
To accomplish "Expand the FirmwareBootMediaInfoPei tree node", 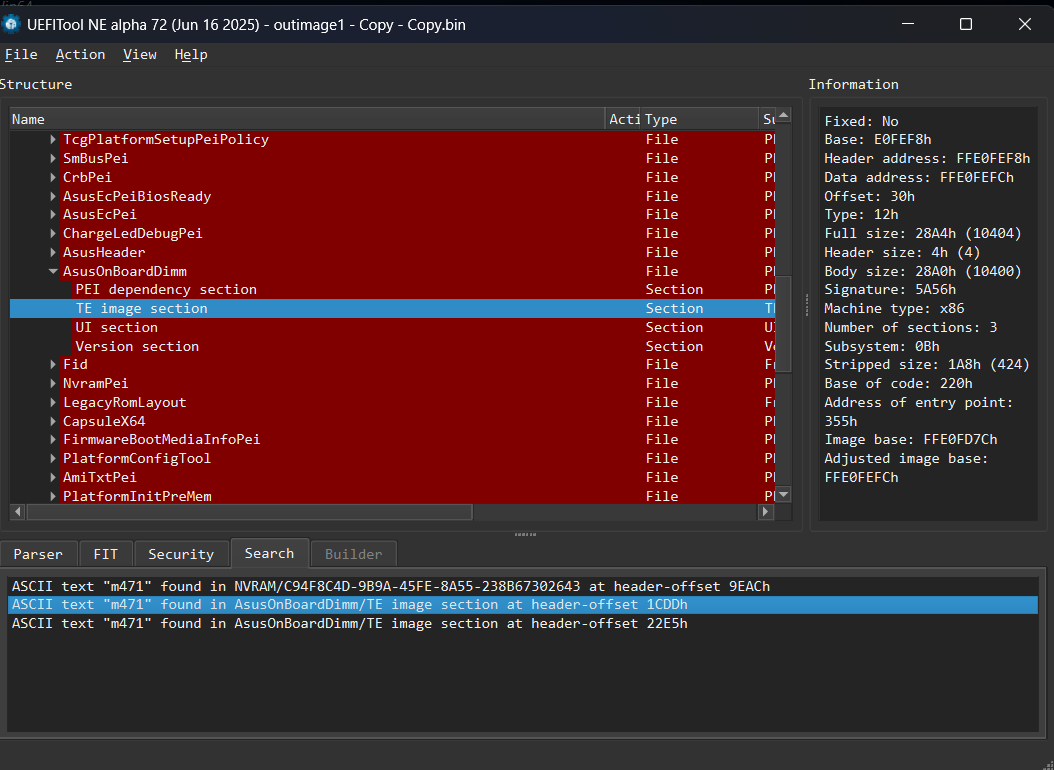I will tap(53, 439).
